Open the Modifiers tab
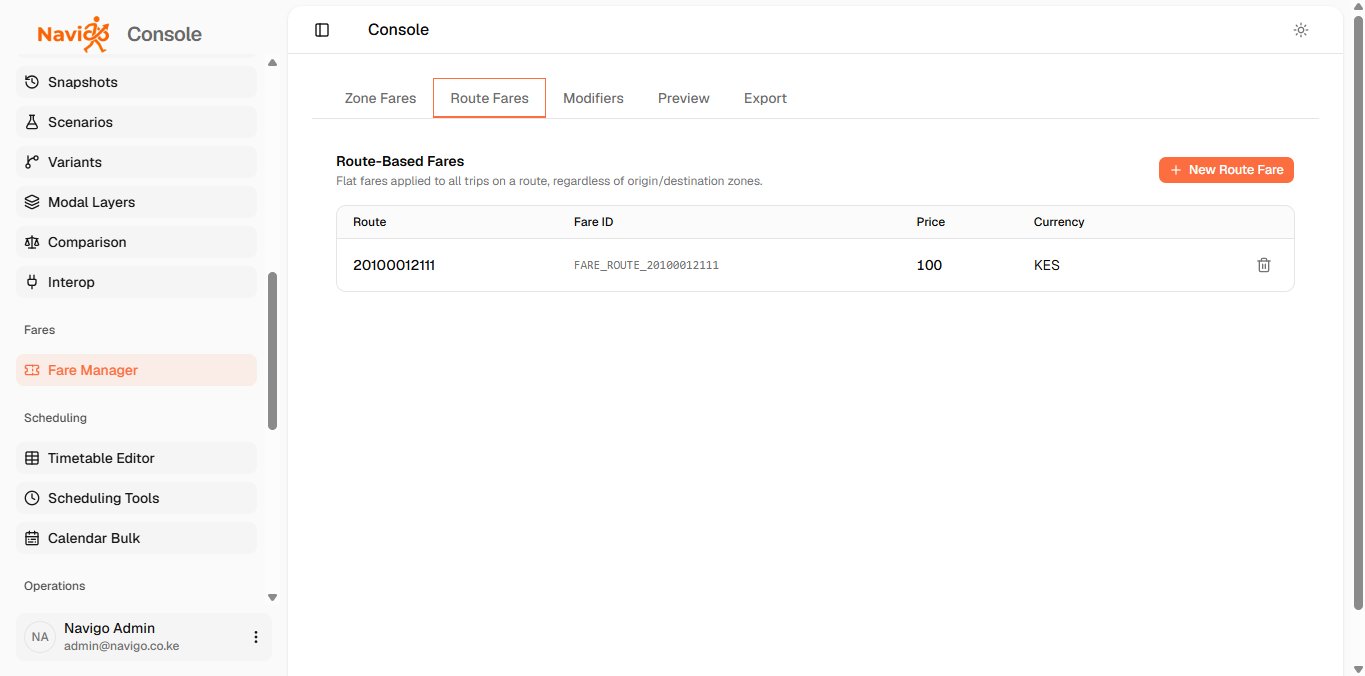The height and width of the screenshot is (676, 1365). (593, 98)
